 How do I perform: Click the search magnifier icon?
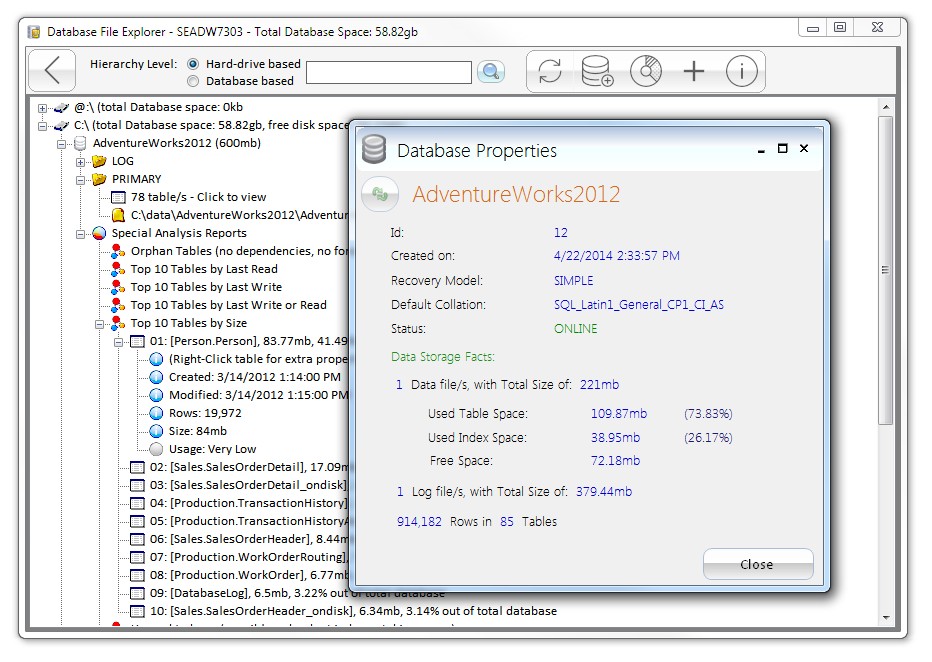[491, 72]
